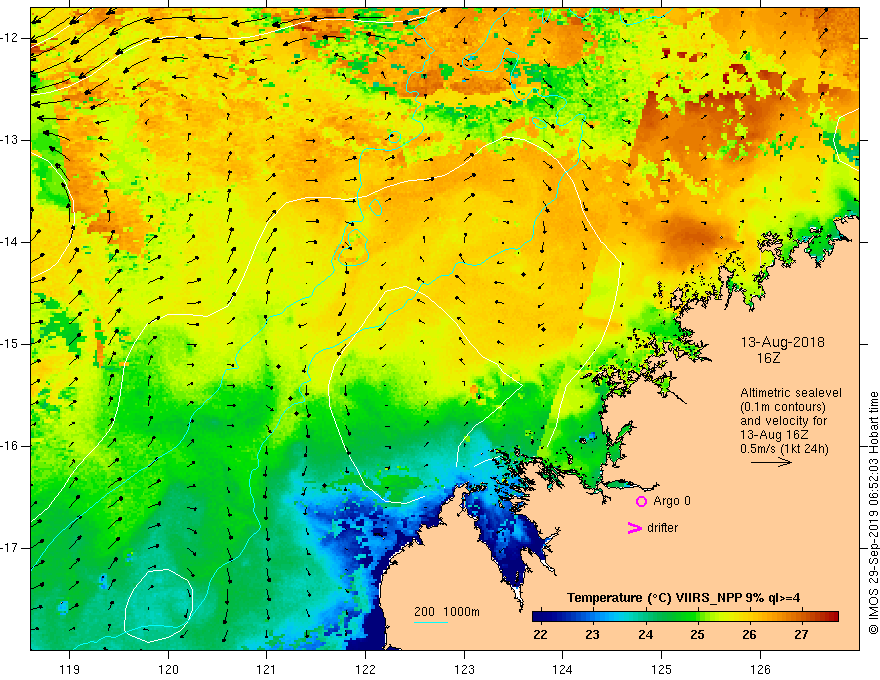Viewport: 880px width, 680px height.
Task: Click the magenta Argo circle marker
Action: click(641, 501)
